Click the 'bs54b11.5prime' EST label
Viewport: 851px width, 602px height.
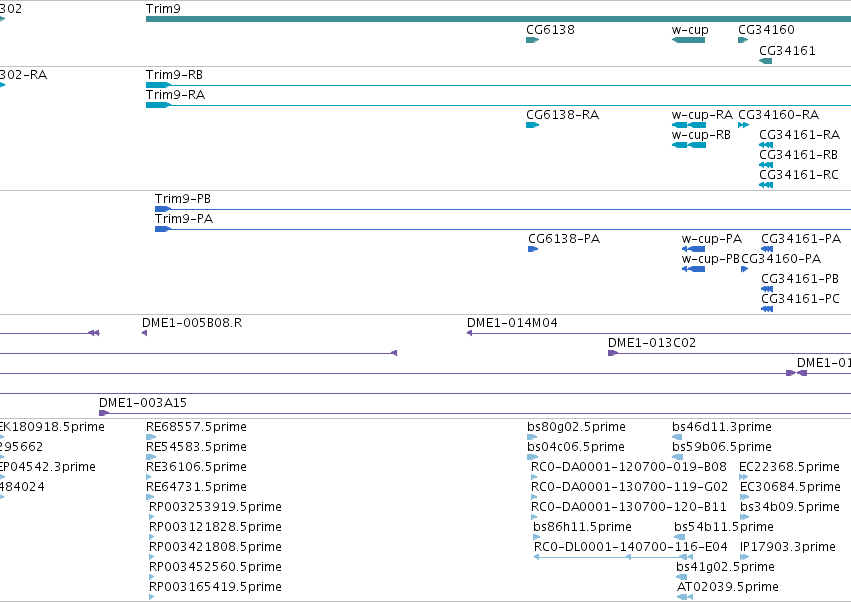723,527
